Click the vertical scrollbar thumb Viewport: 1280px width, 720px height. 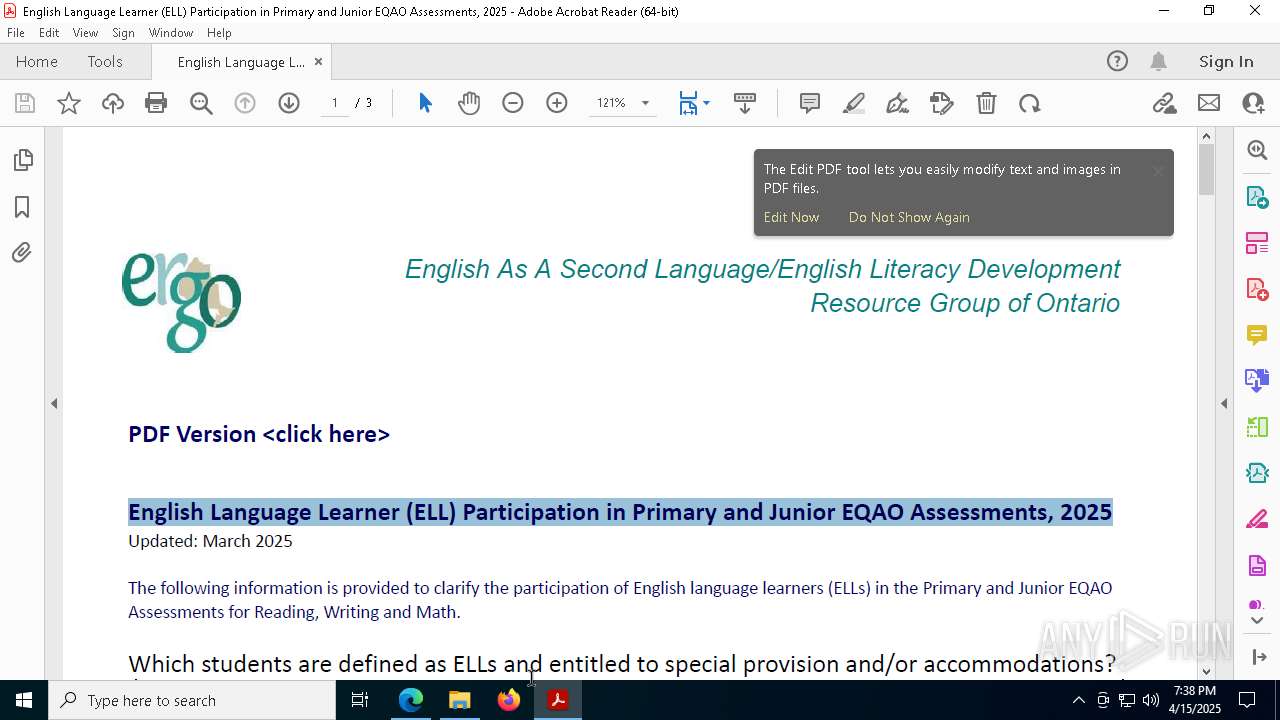coord(1206,170)
